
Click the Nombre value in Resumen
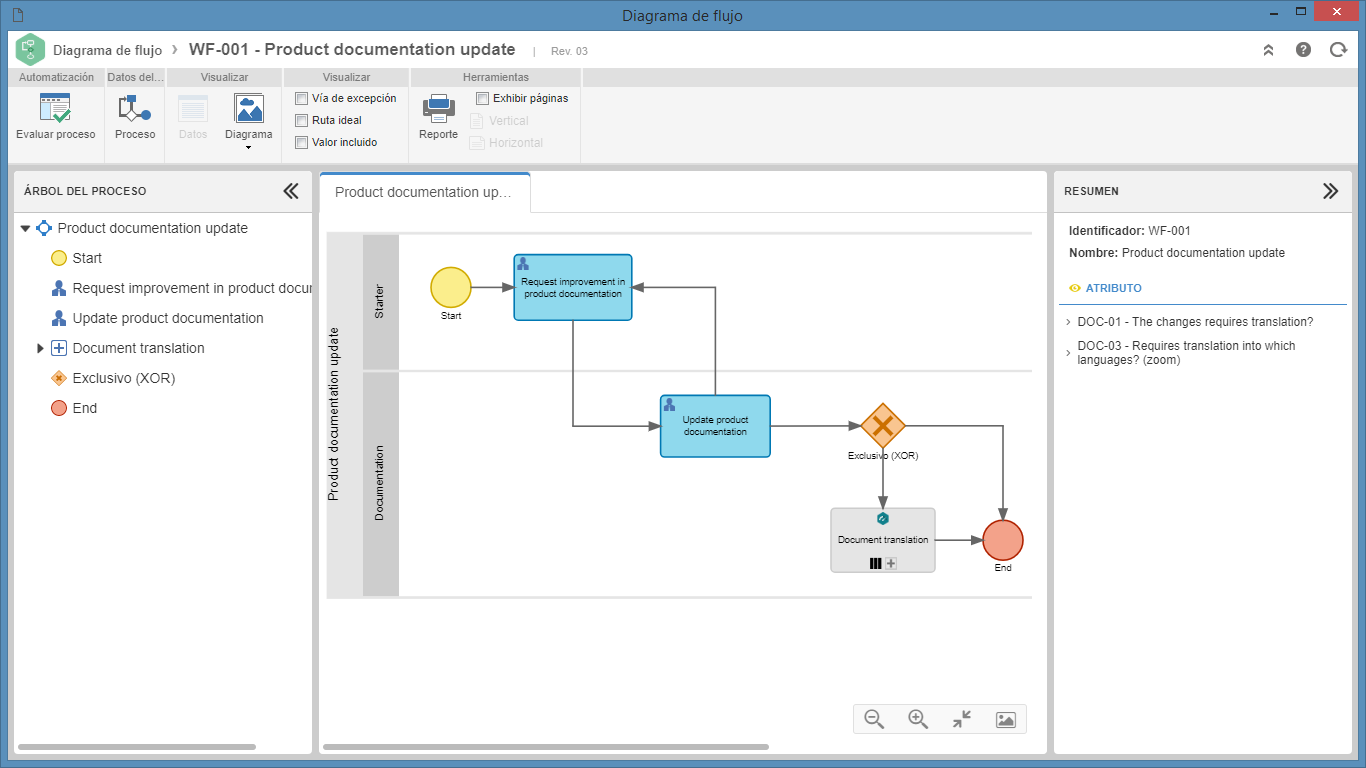[x=1203, y=253]
